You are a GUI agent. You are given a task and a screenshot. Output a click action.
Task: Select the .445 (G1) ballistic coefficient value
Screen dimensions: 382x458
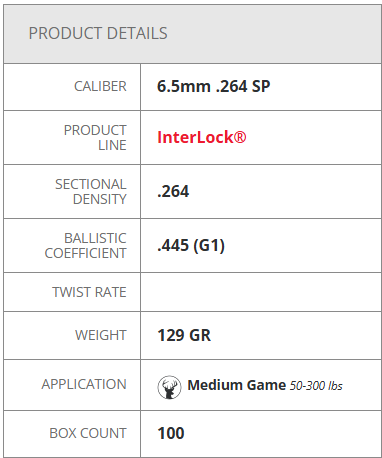point(191,246)
